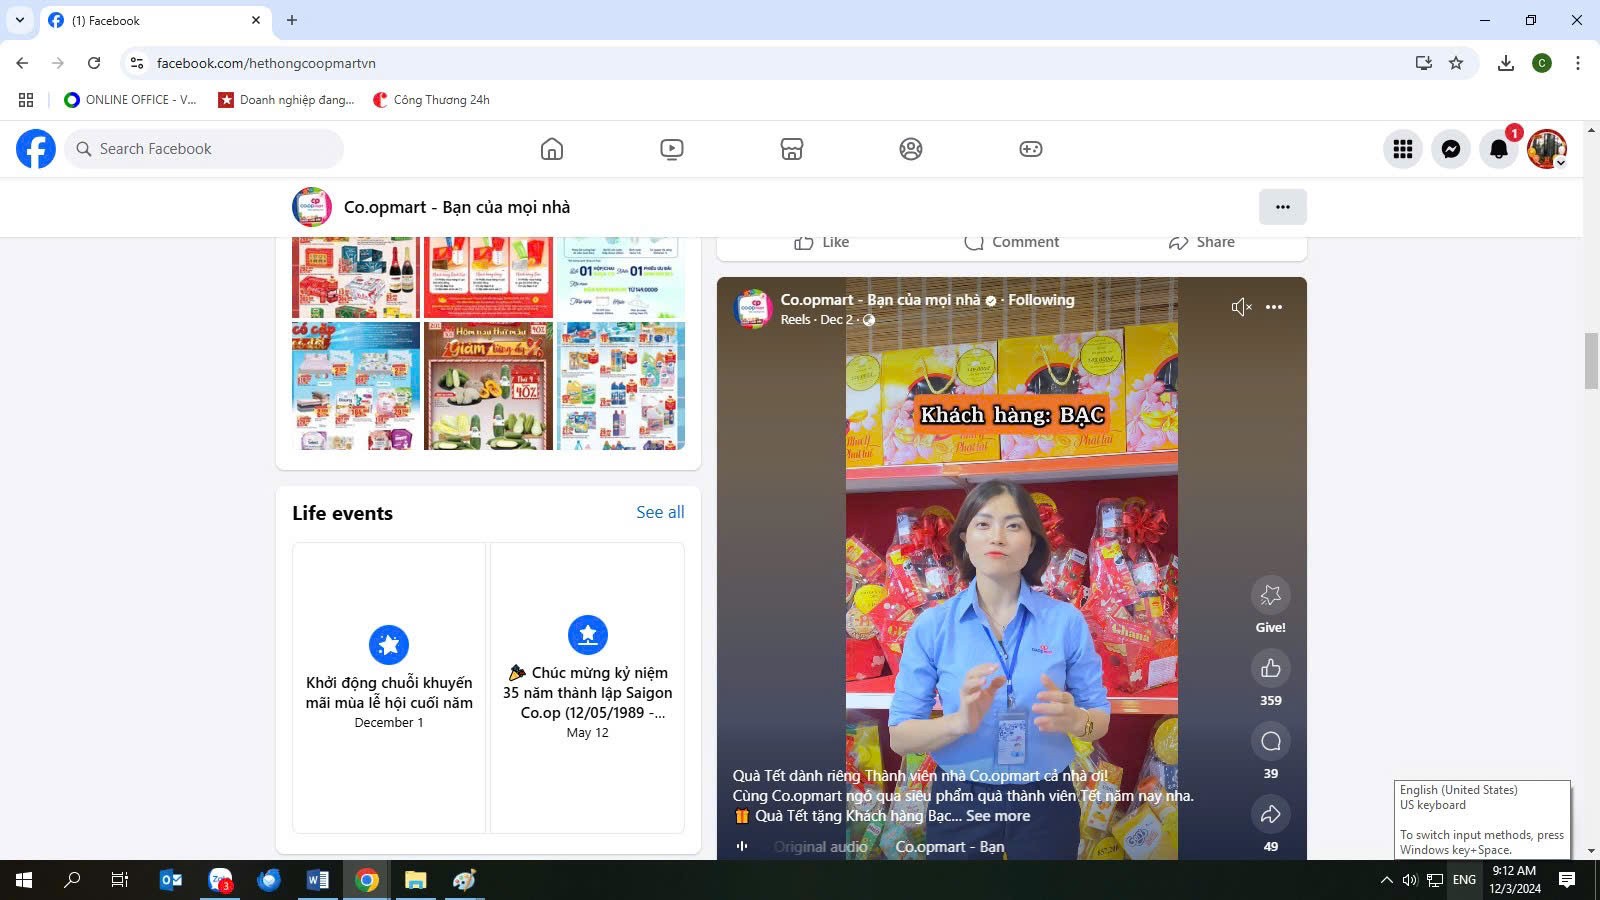1600x900 pixels.
Task: Open Chrome apps grid in bookmarks bar
Action: tap(26, 100)
